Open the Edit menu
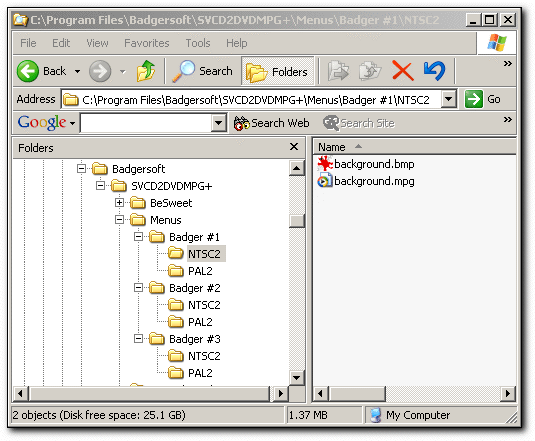 pos(61,43)
